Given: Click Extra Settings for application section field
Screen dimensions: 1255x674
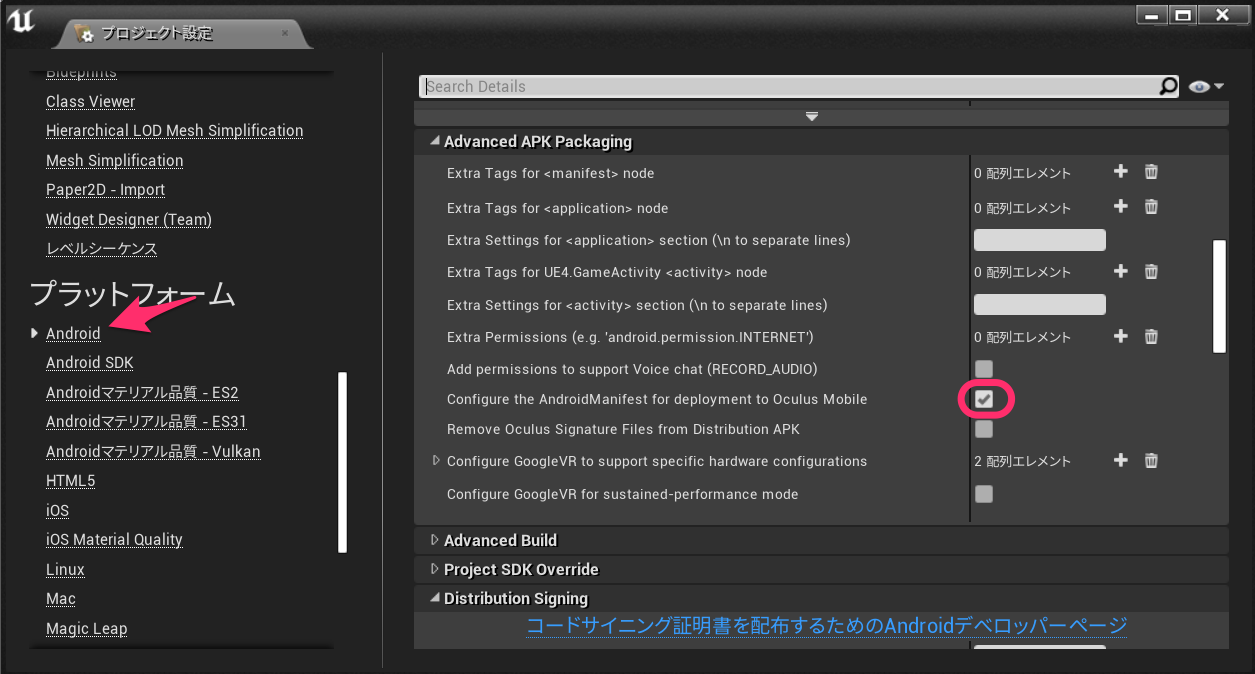Looking at the screenshot, I should [1040, 240].
